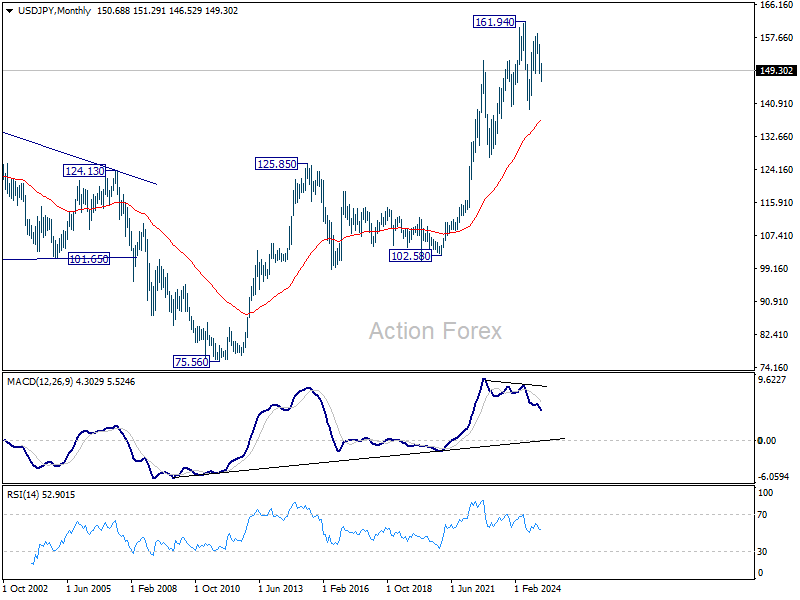Select the 124.130 price label
800x600 pixels.
[84, 171]
